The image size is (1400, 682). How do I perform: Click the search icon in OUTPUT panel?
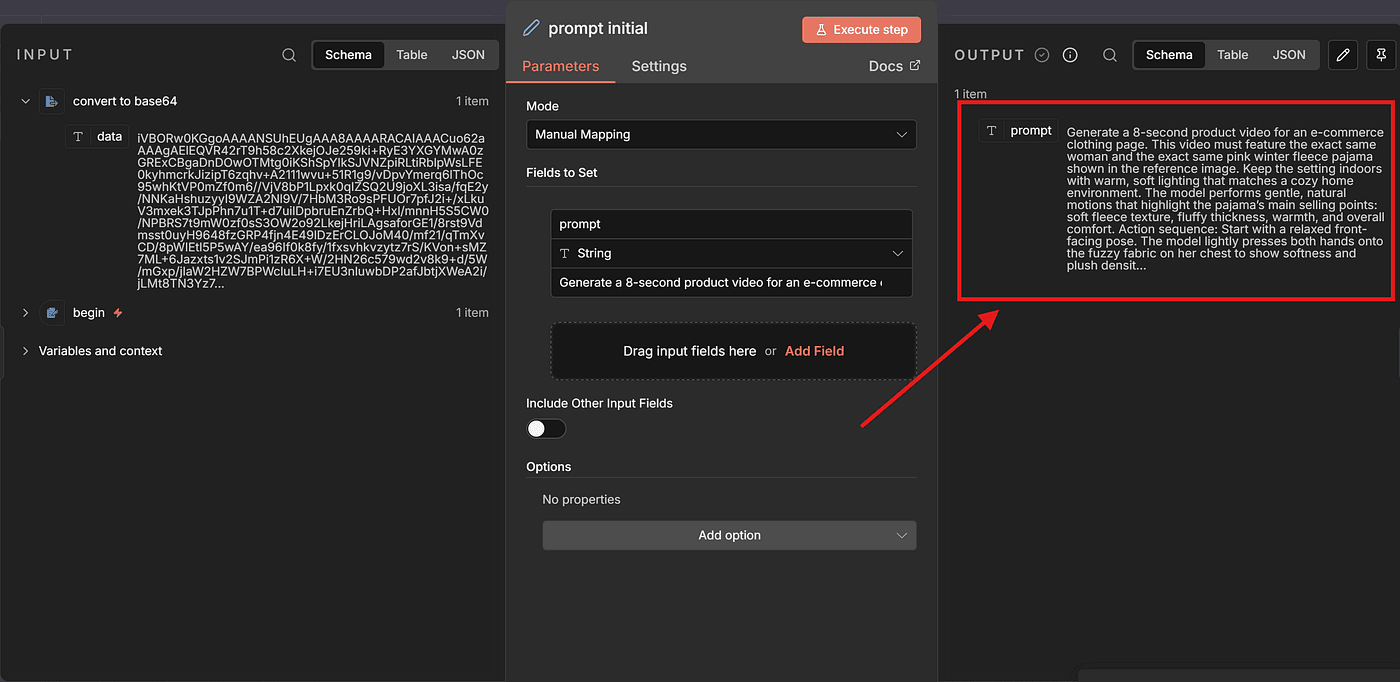click(x=1110, y=55)
